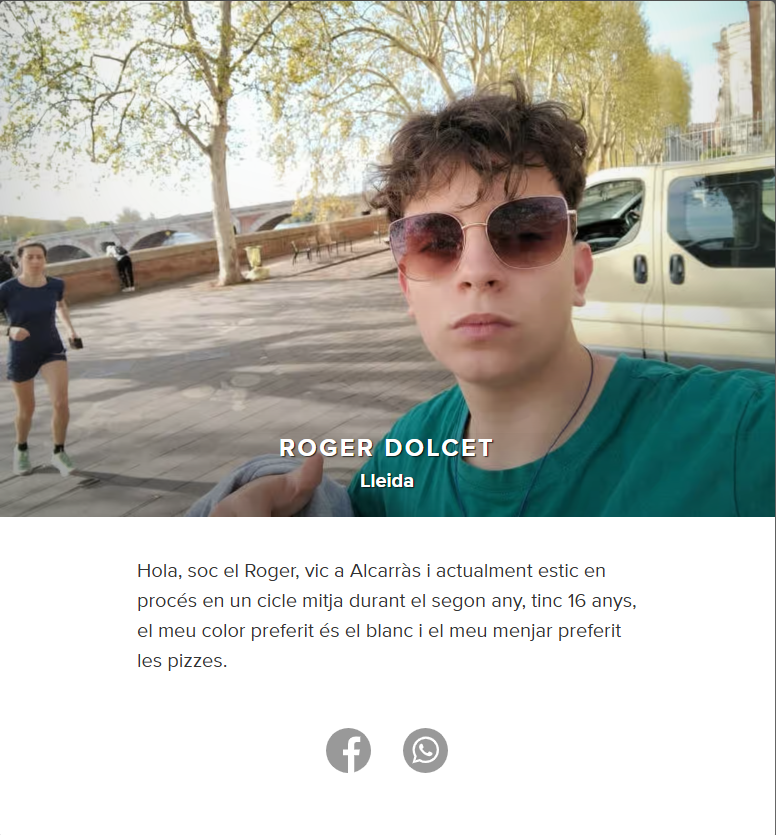
Task: Click the word Alcarràs in the bio
Action: (385, 571)
